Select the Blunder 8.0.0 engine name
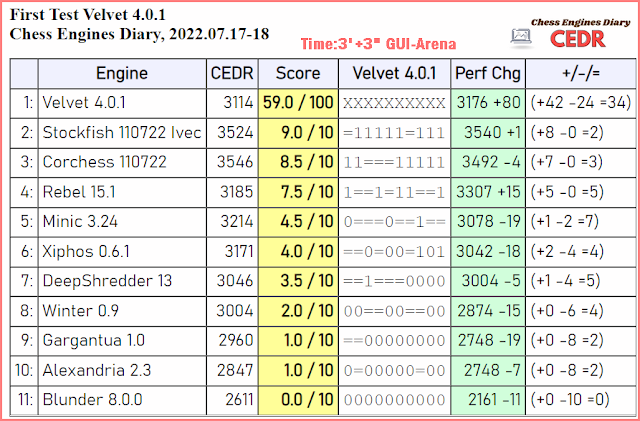 (x=92, y=400)
